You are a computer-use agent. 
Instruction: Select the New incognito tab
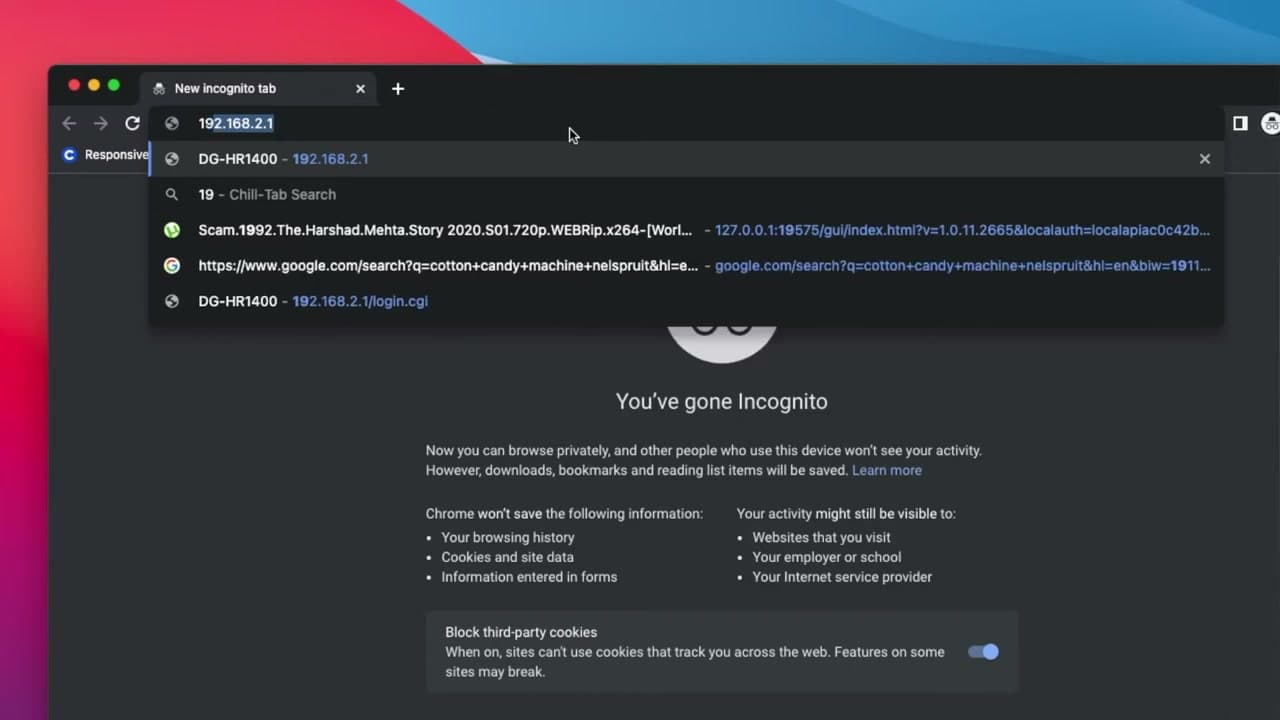(x=259, y=89)
